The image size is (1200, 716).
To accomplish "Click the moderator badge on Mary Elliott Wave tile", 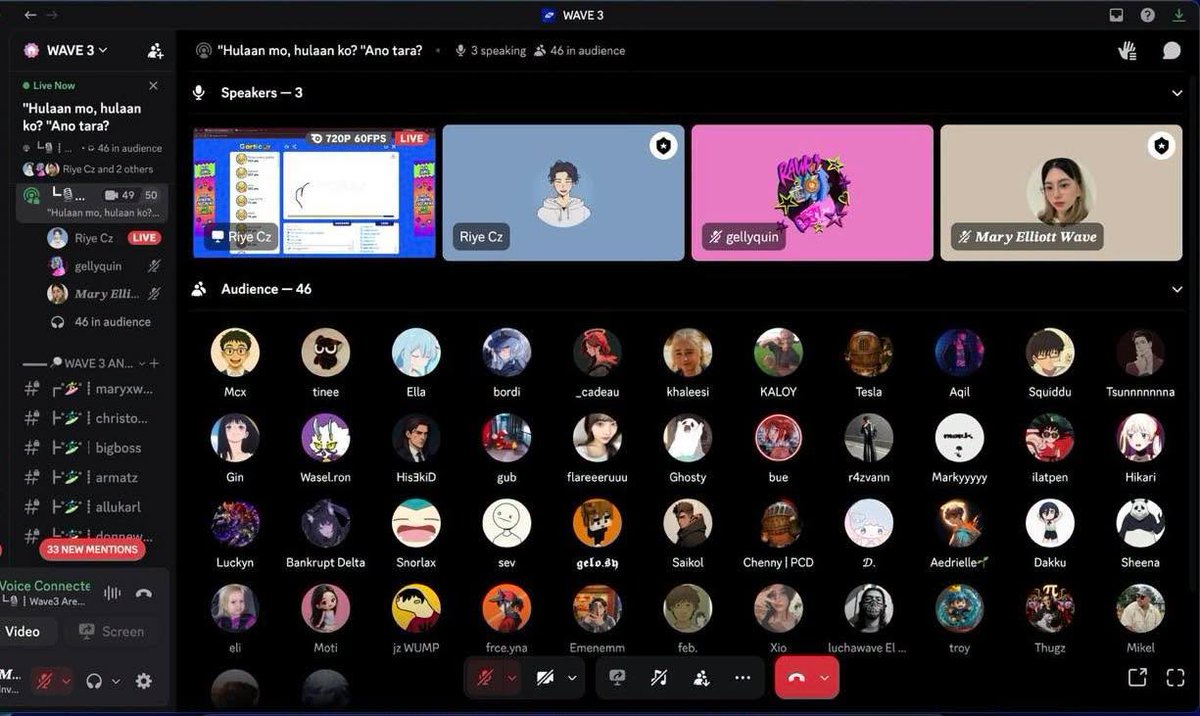I will [1160, 146].
